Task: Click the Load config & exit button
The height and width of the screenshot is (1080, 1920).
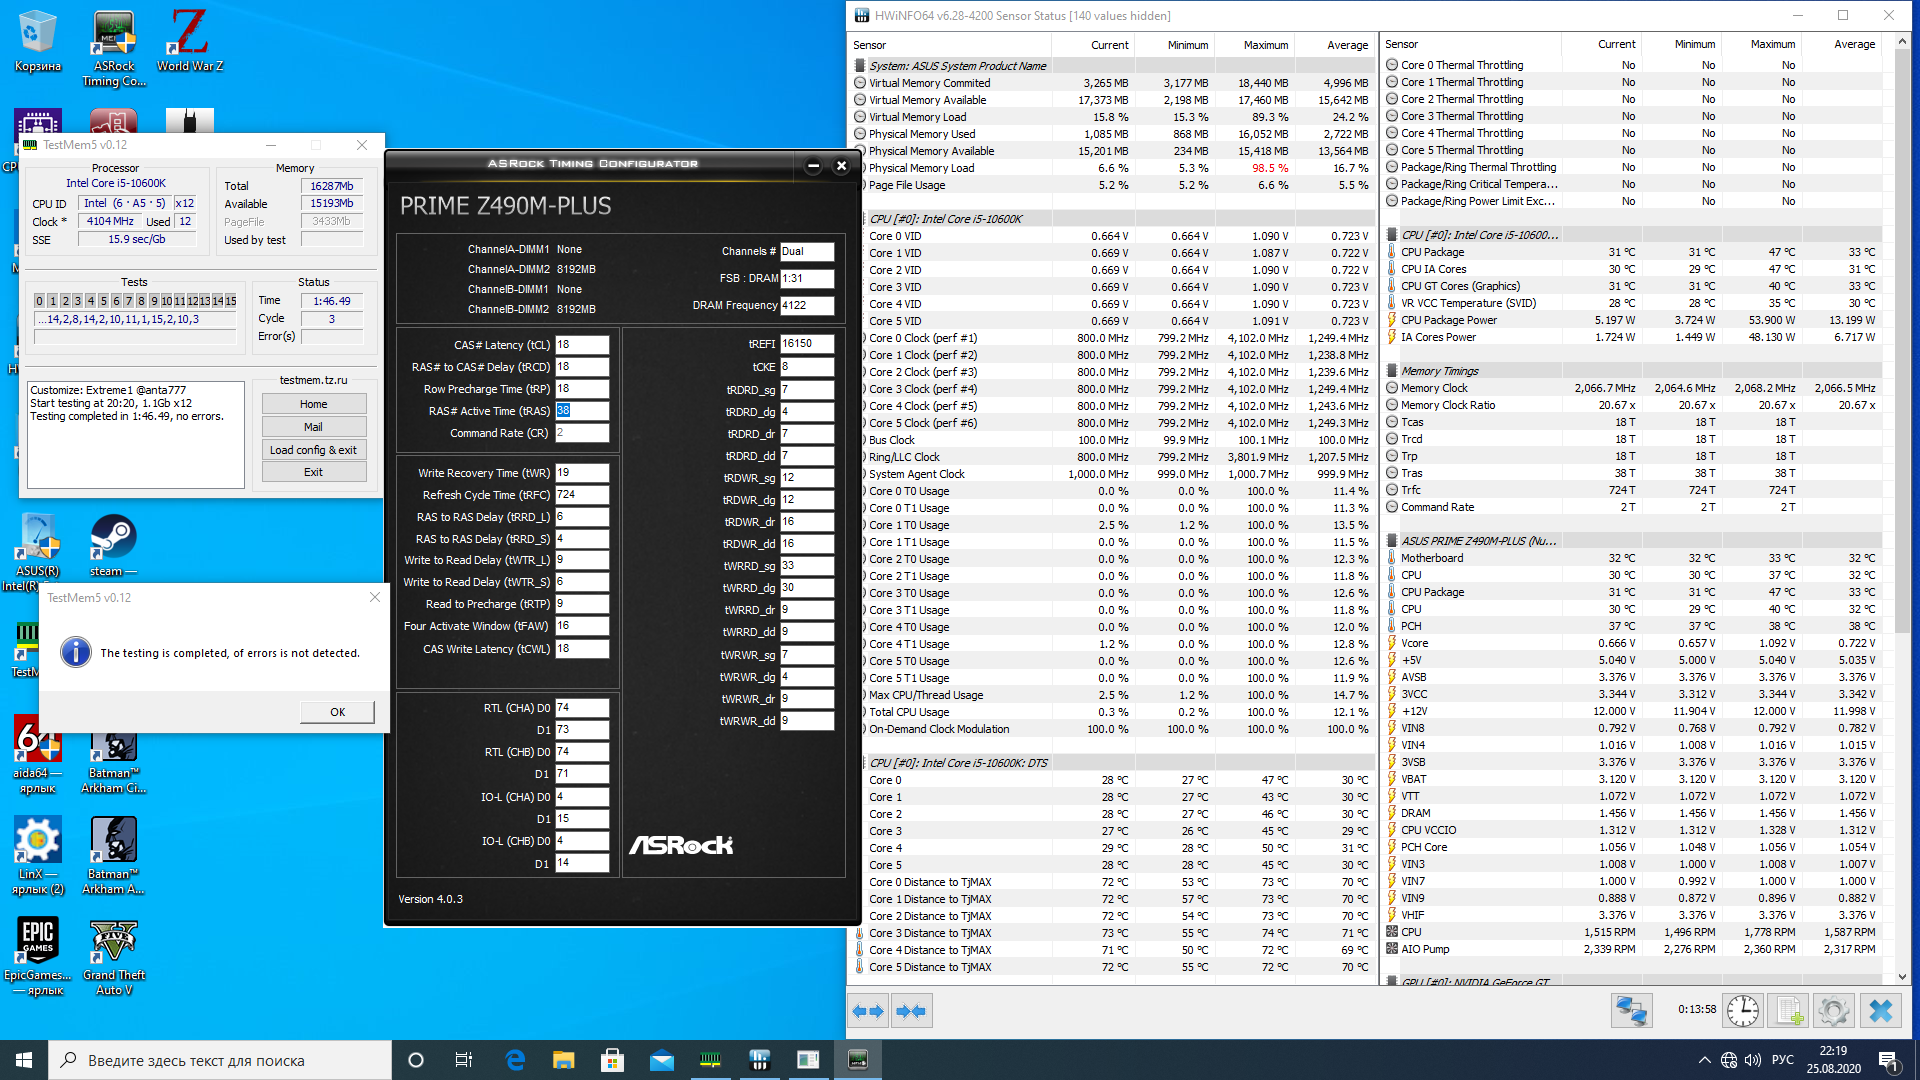Action: tap(313, 450)
